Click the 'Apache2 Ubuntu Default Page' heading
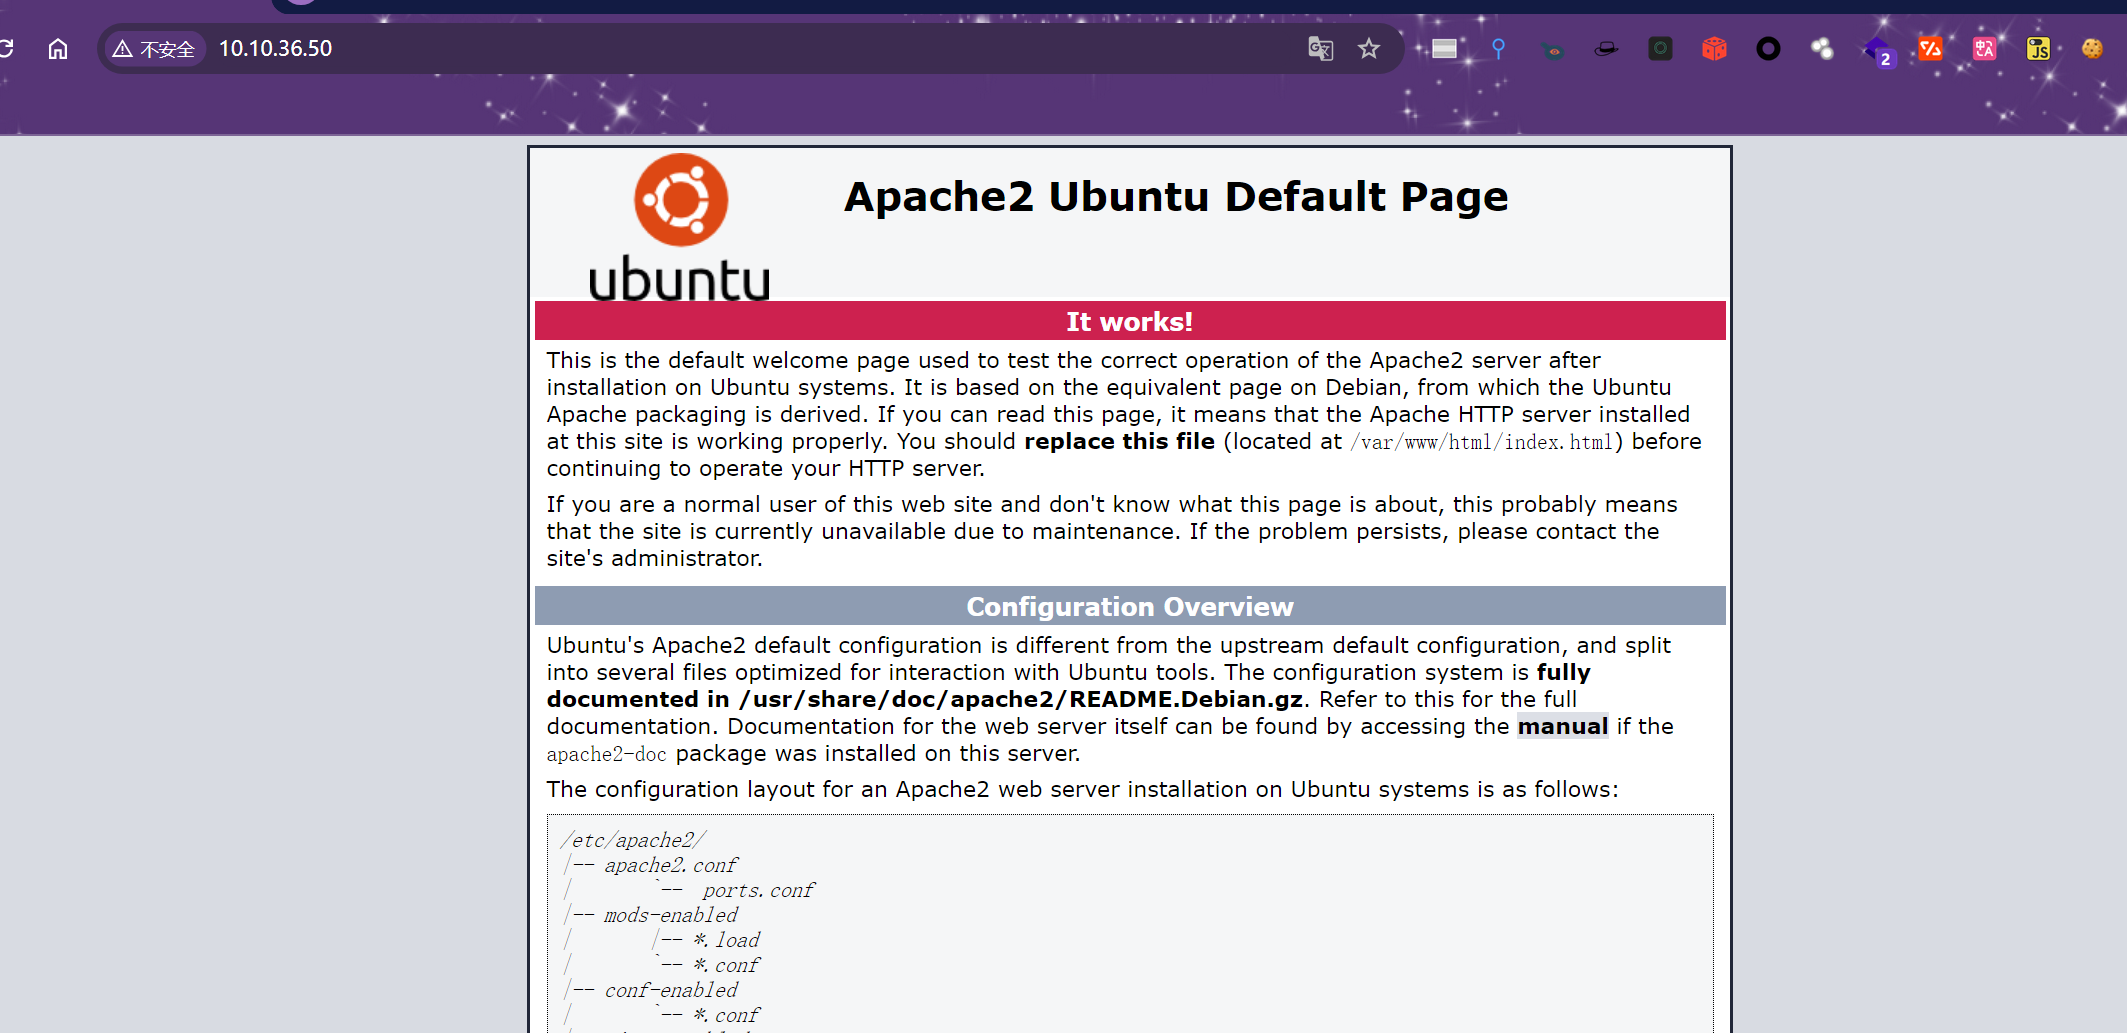 (1176, 196)
